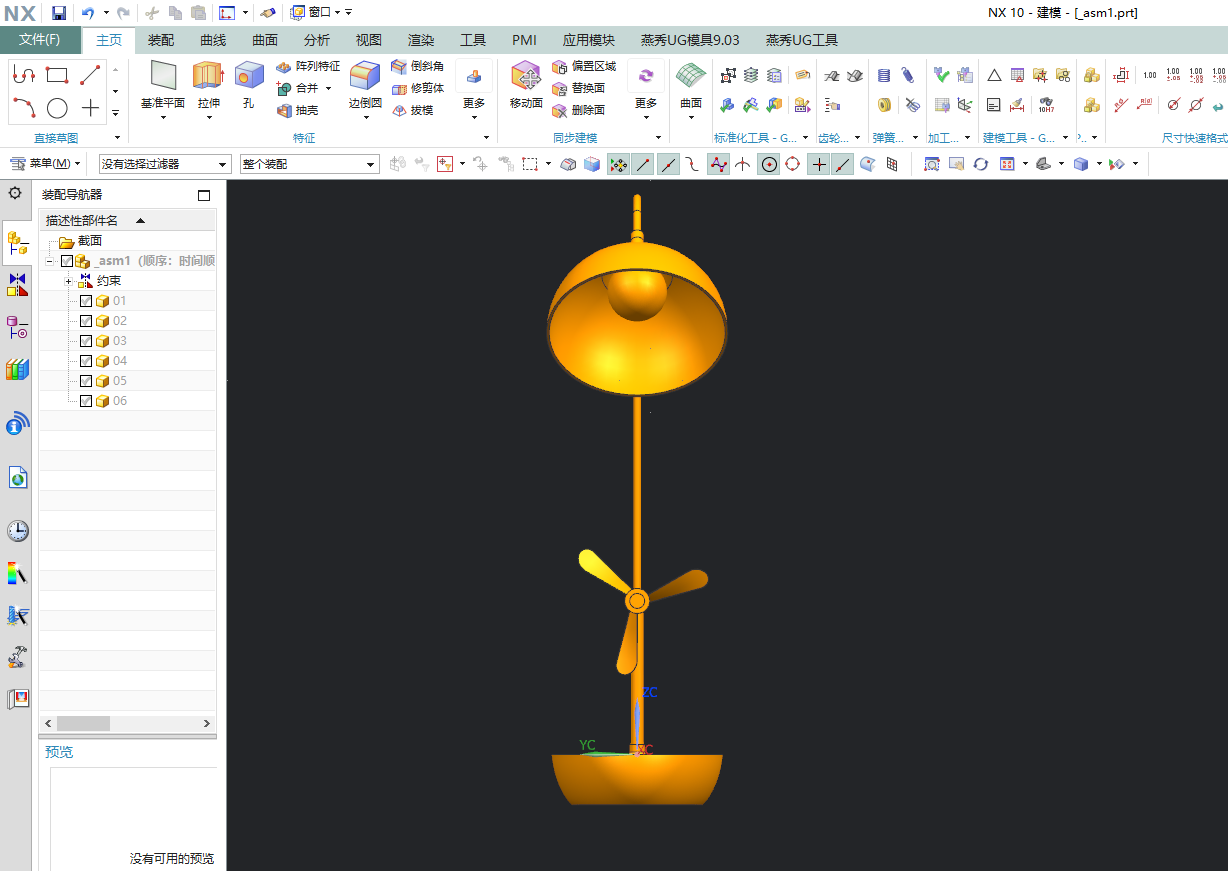The height and width of the screenshot is (871, 1228).
Task: Open the Internet Explorer sidebar icon
Action: tap(17, 479)
